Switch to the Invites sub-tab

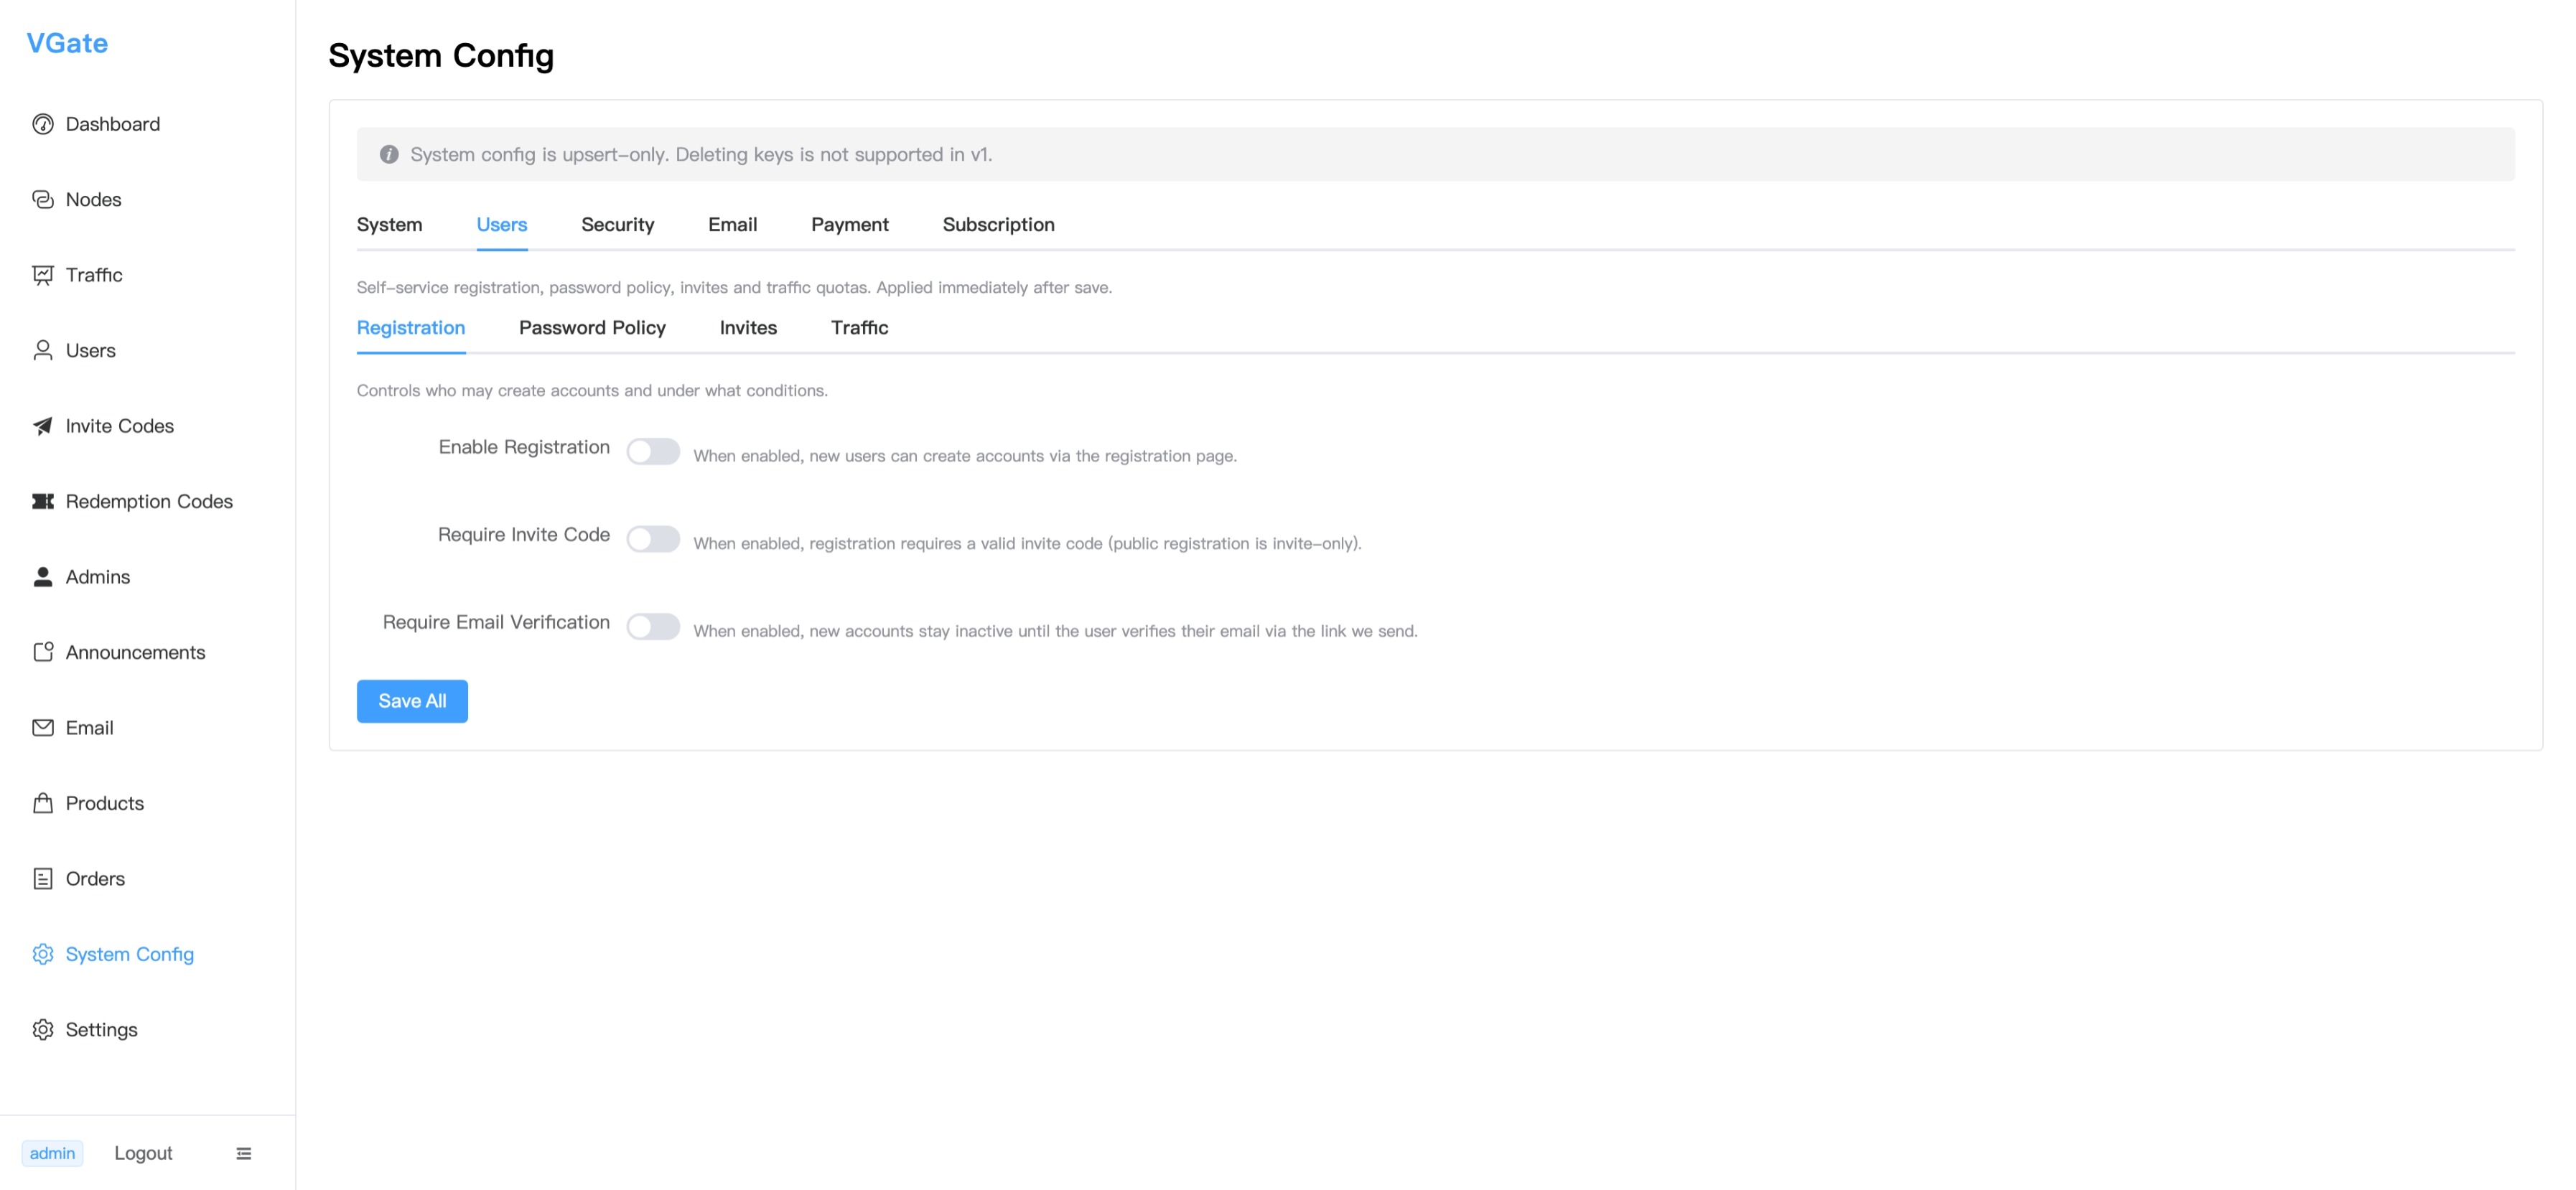tap(748, 328)
